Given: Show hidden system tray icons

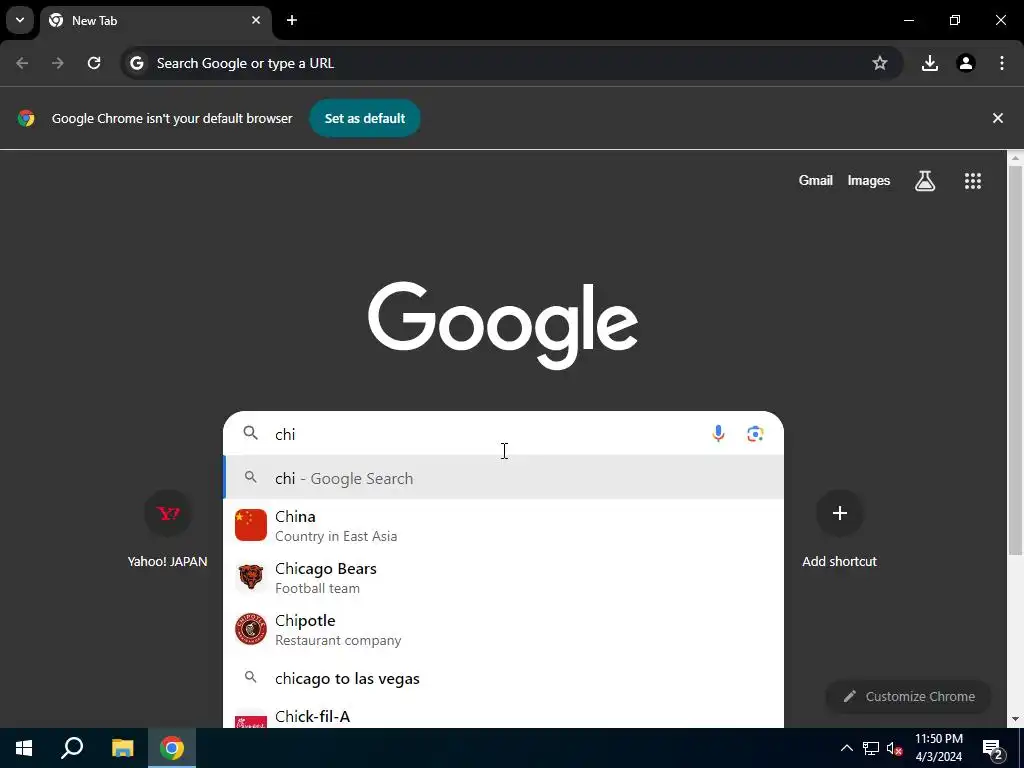Looking at the screenshot, I should [846, 748].
